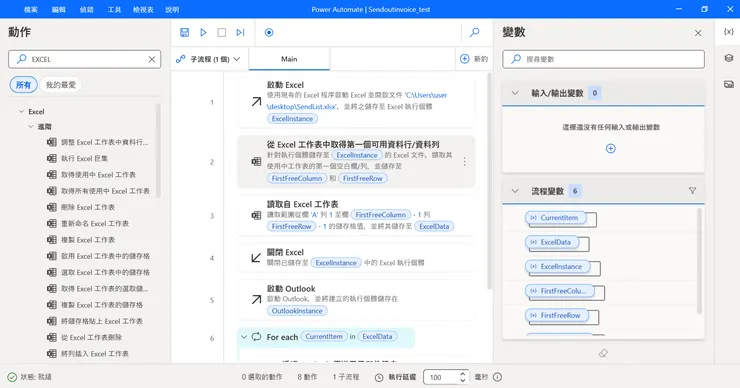Add a new input/output variable plus icon
The width and height of the screenshot is (740, 388).
point(611,149)
